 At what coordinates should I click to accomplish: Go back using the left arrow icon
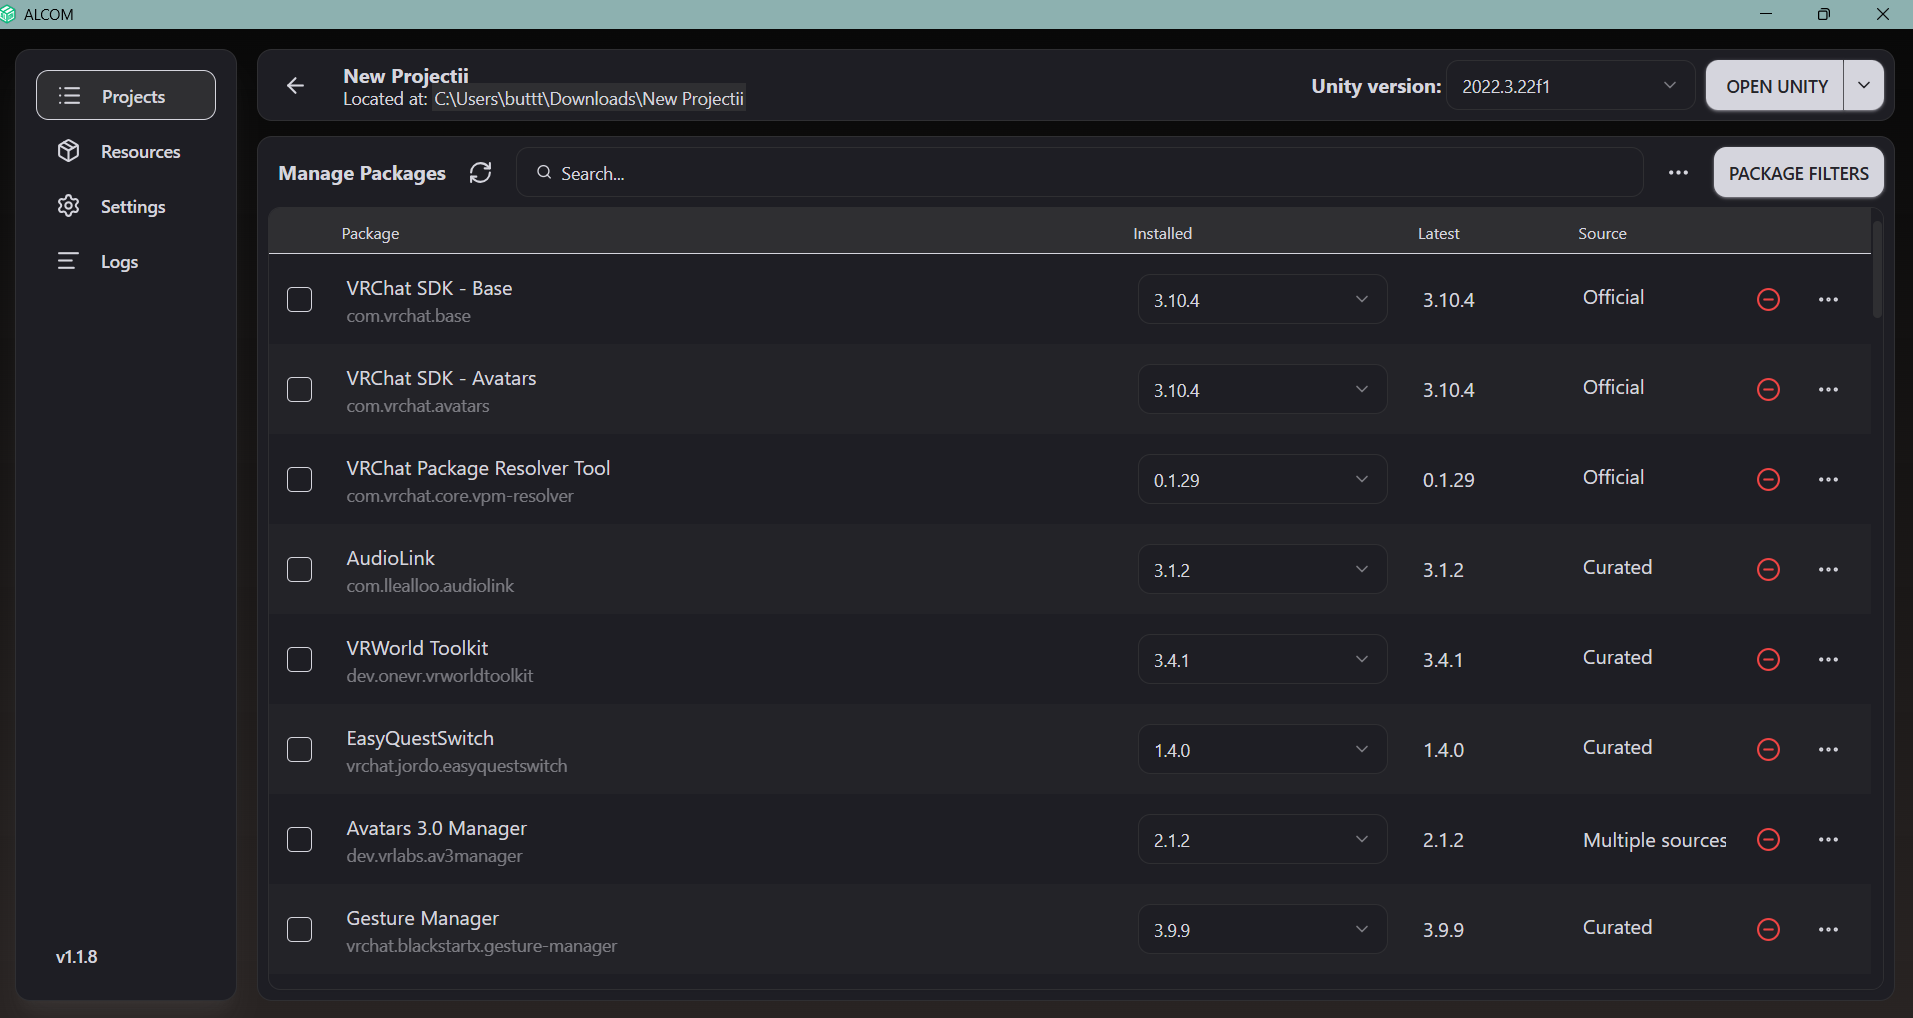(295, 86)
